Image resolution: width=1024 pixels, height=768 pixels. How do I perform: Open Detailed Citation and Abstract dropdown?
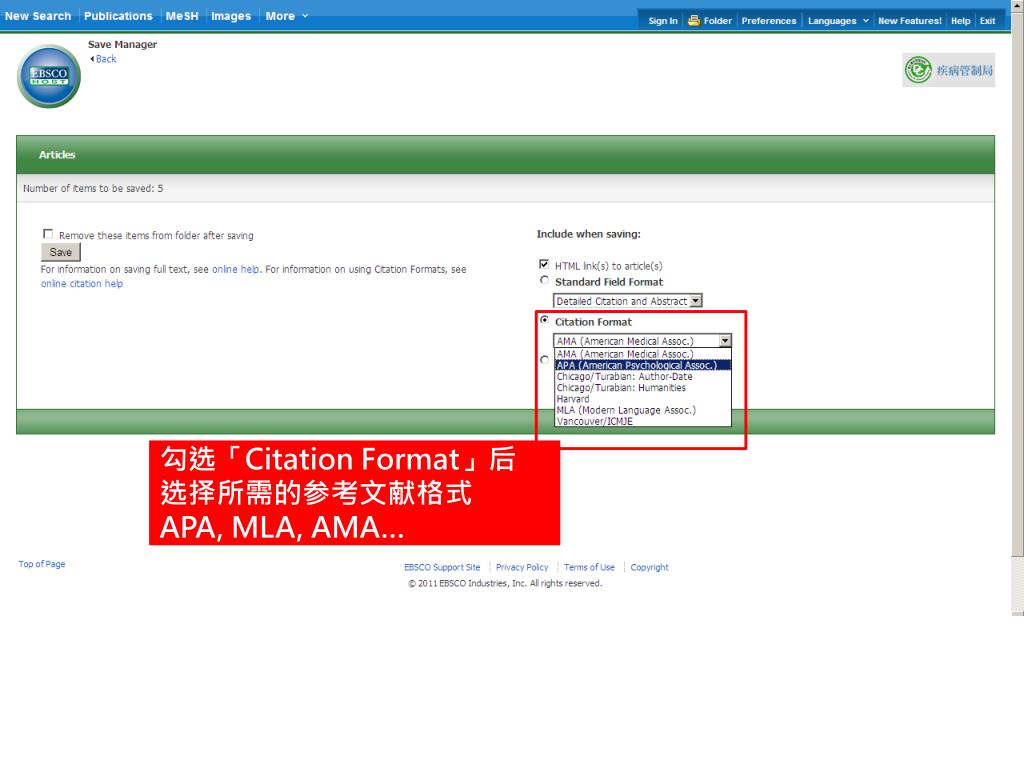628,301
